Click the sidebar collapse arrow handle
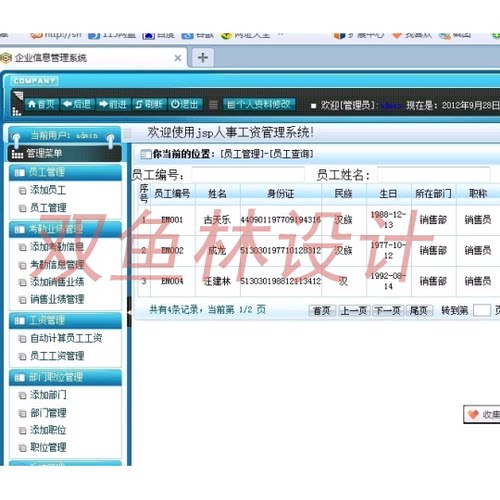Image resolution: width=500 pixels, height=500 pixels. (129, 312)
